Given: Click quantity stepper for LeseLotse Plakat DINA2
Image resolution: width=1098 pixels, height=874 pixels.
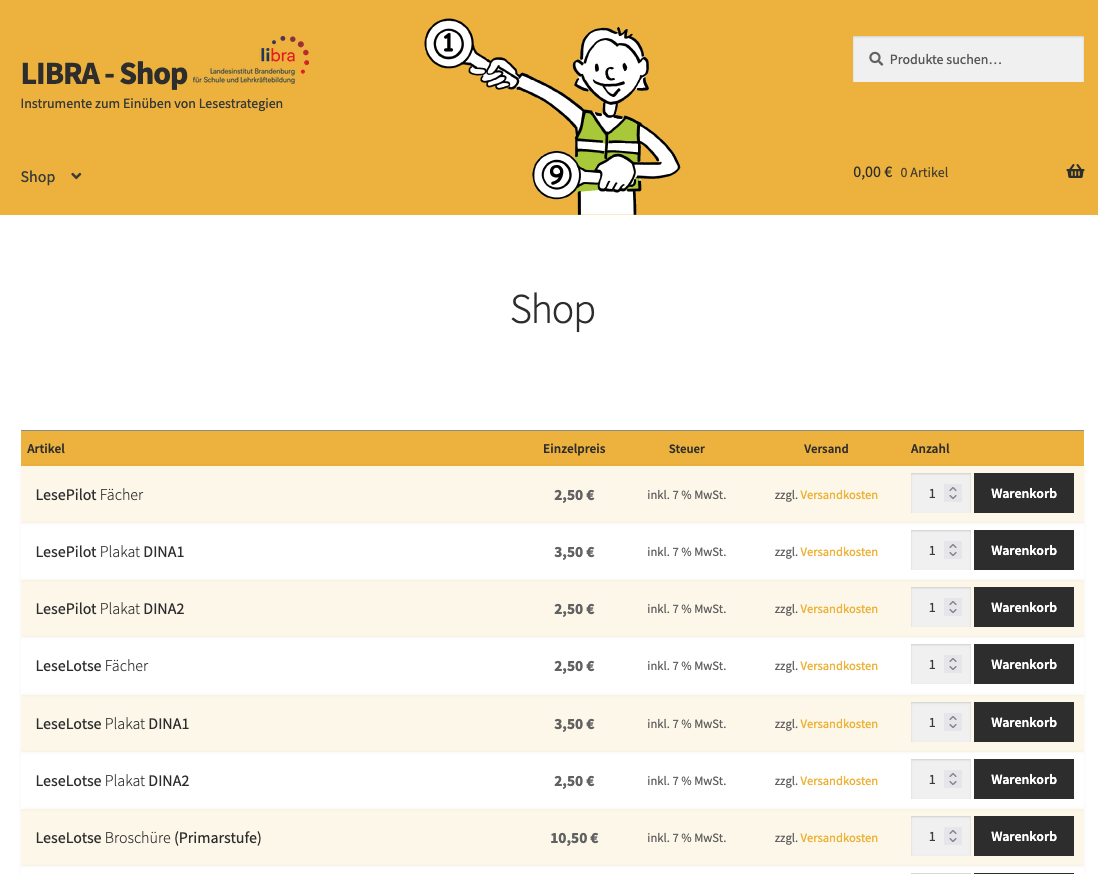Looking at the screenshot, I should [953, 779].
